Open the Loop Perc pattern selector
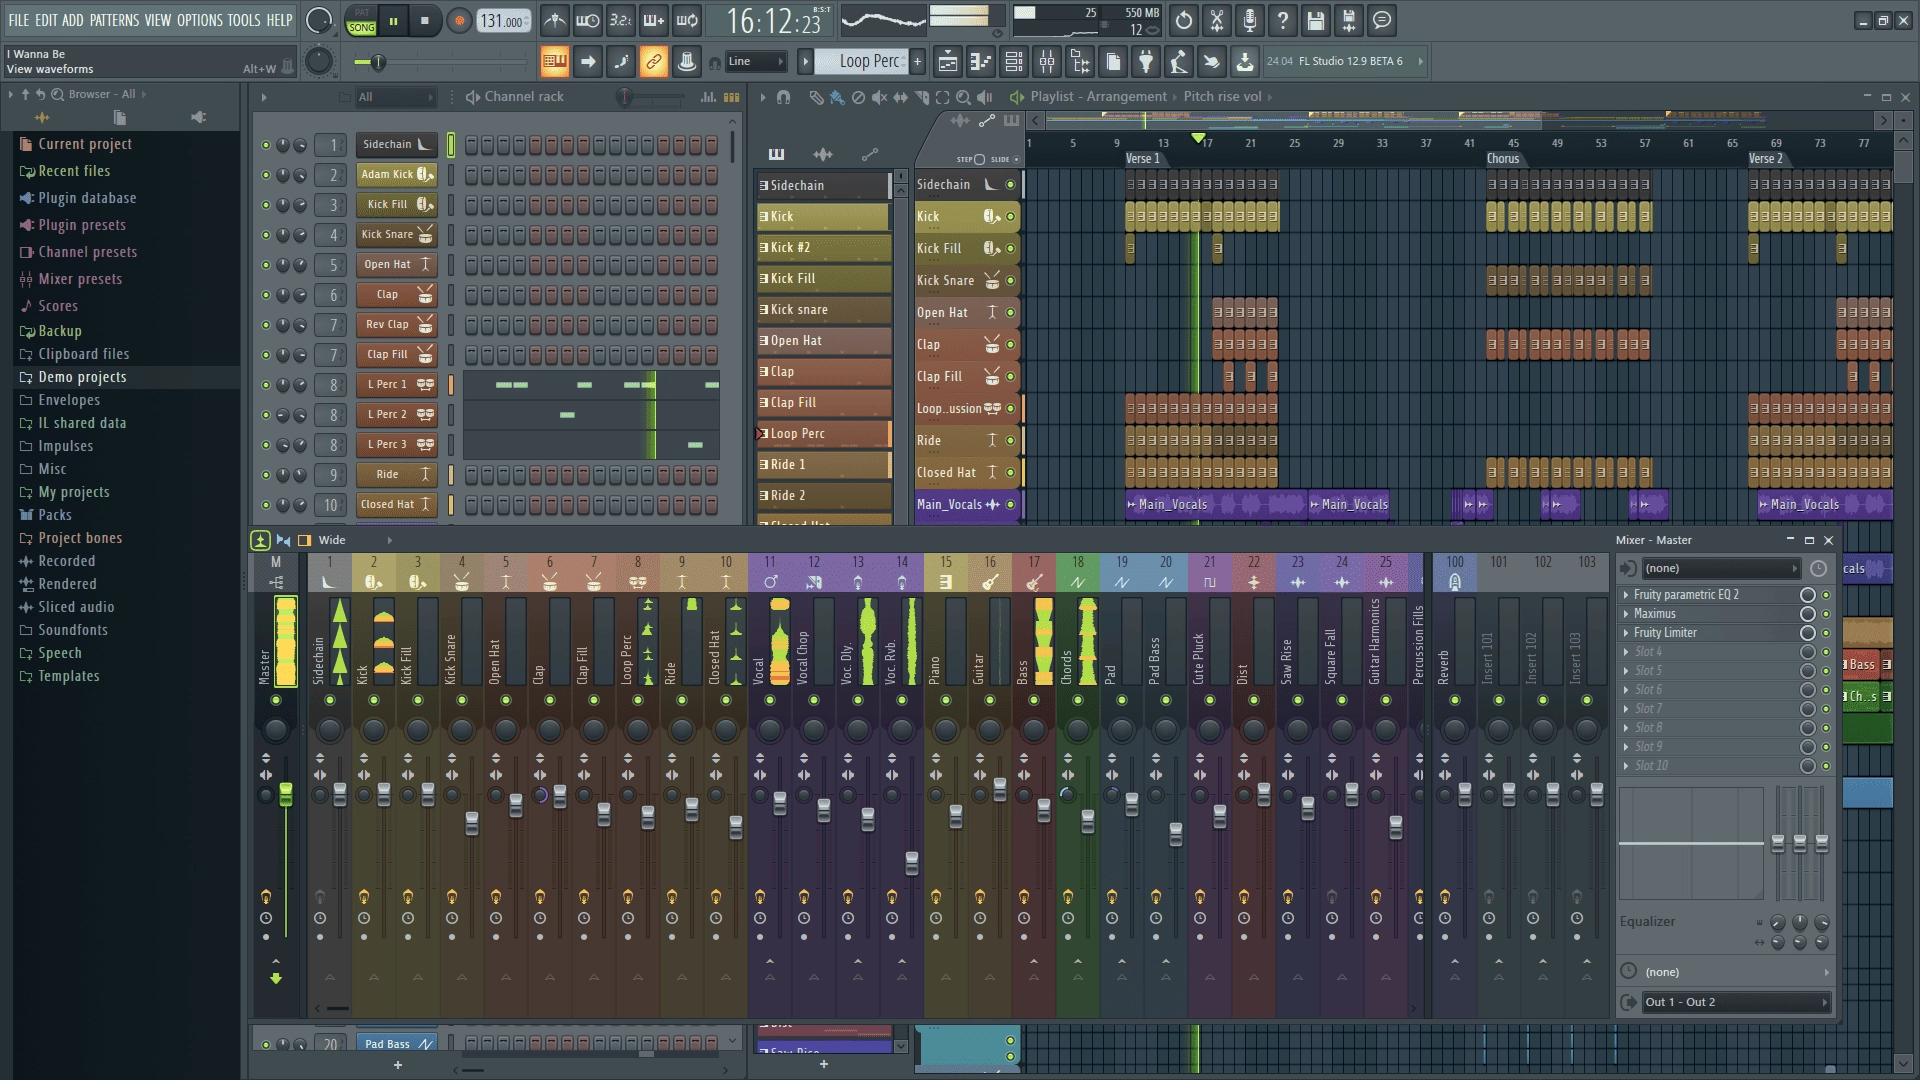The height and width of the screenshot is (1080, 1920). 861,62
